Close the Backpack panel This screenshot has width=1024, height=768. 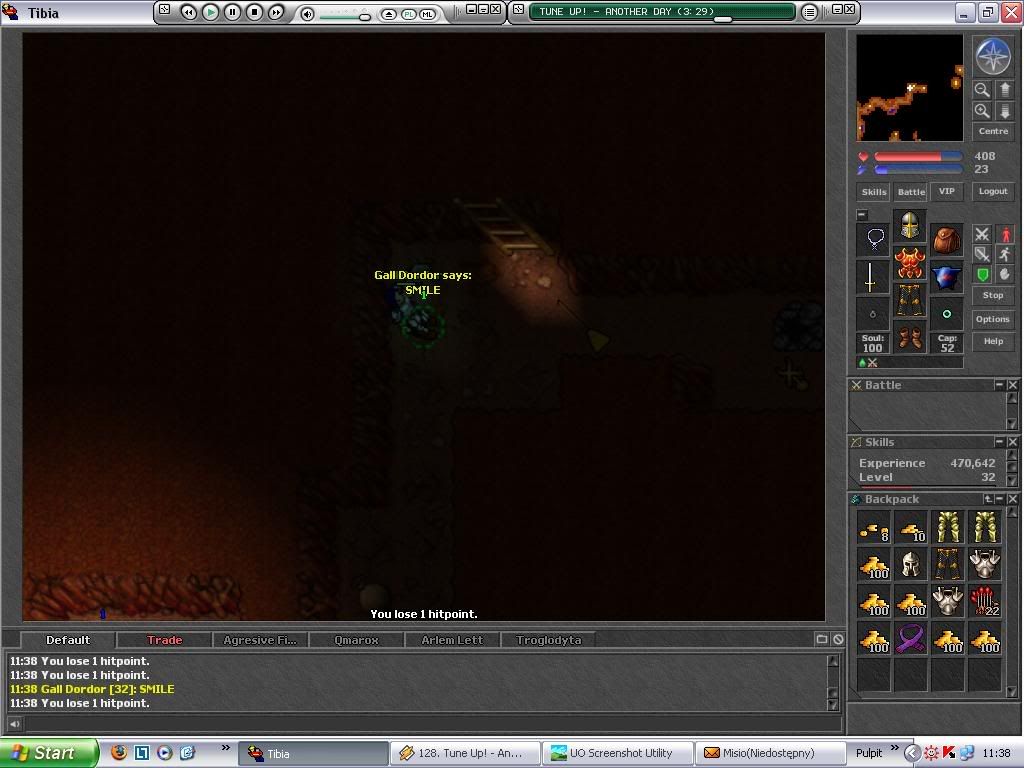pos(1012,499)
